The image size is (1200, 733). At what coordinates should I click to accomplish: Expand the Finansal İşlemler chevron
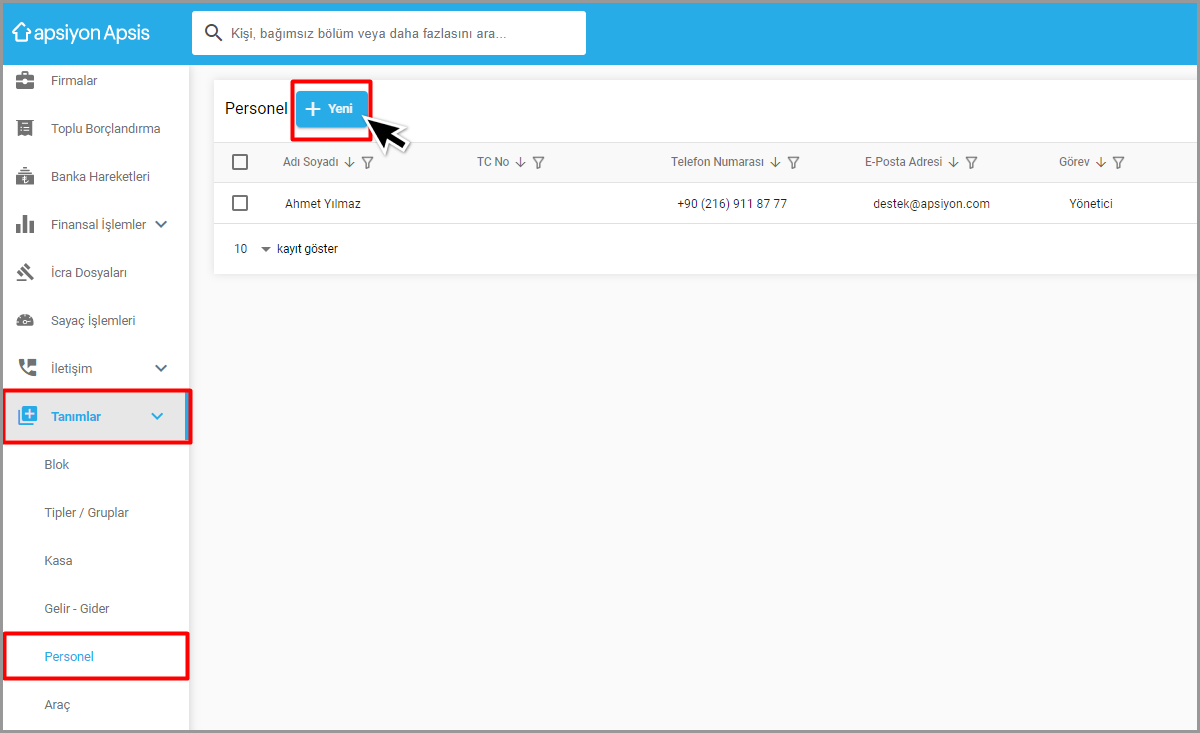coord(161,224)
